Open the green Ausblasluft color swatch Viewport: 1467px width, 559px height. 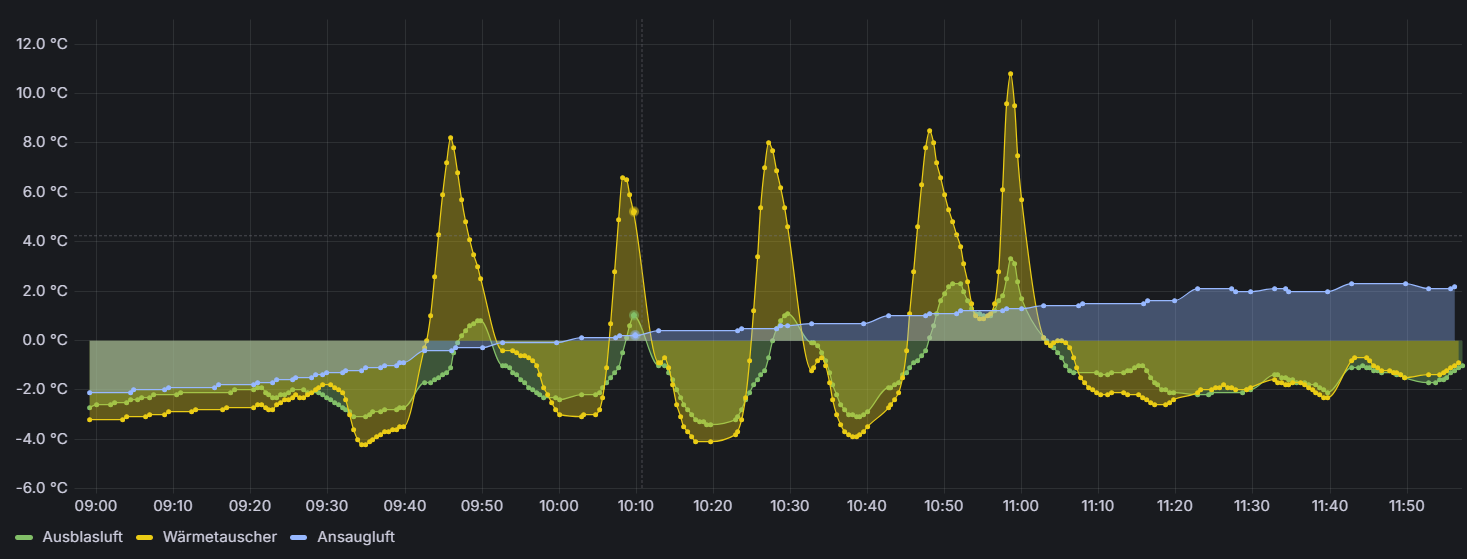pos(24,537)
